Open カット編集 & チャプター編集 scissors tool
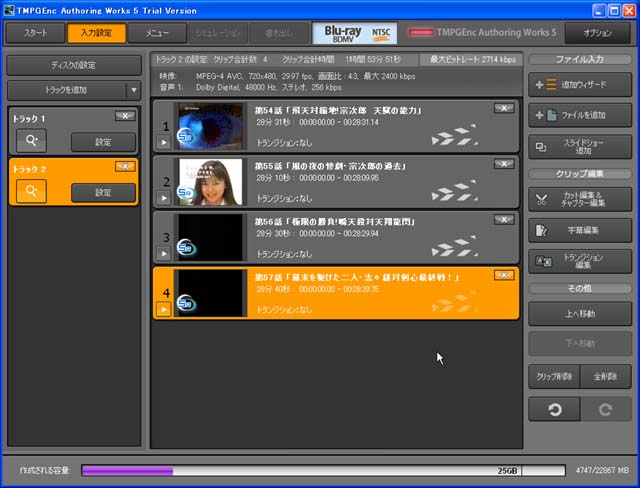 coord(580,199)
